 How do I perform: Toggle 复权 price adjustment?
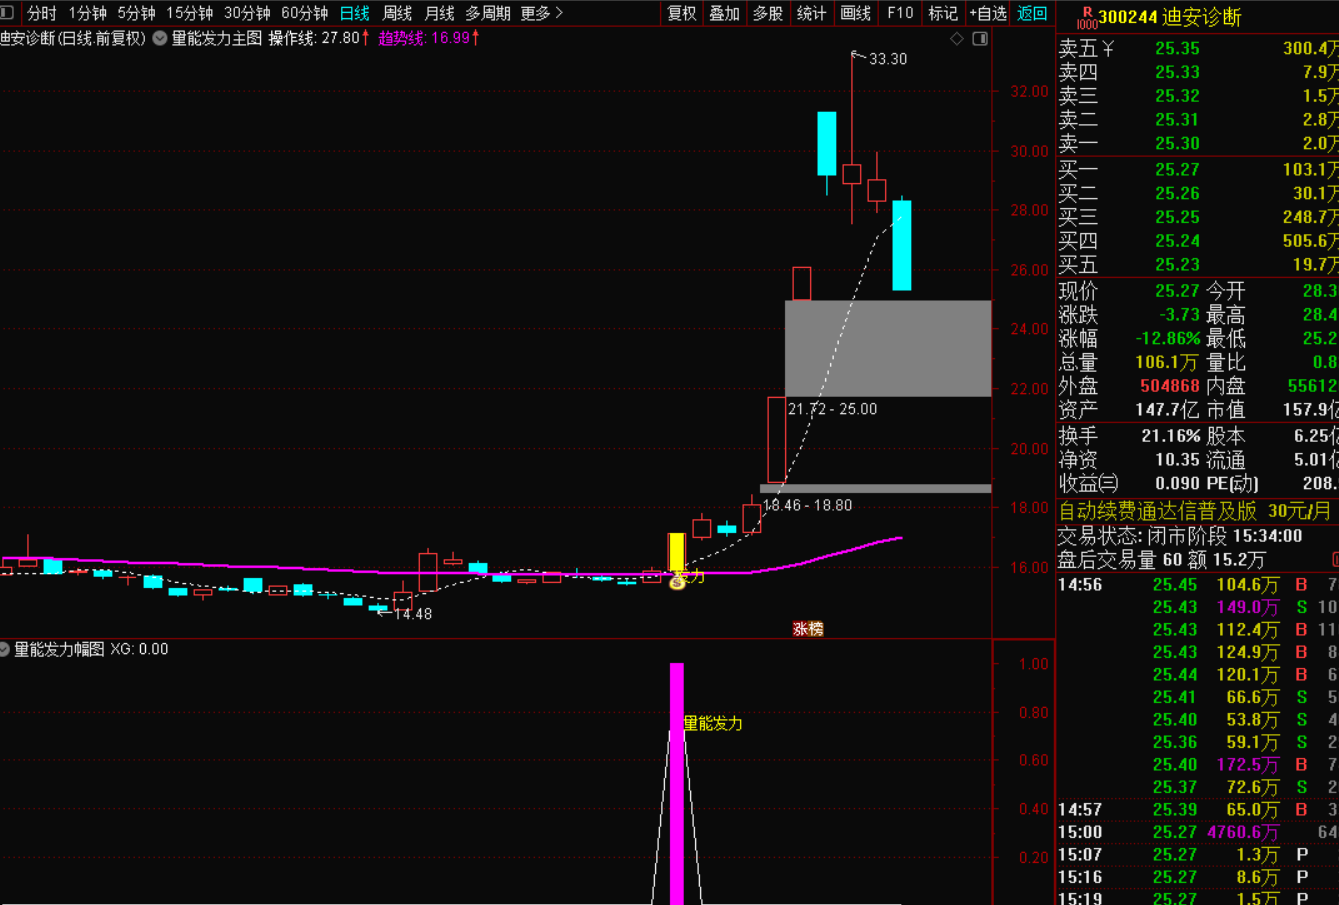coord(682,13)
